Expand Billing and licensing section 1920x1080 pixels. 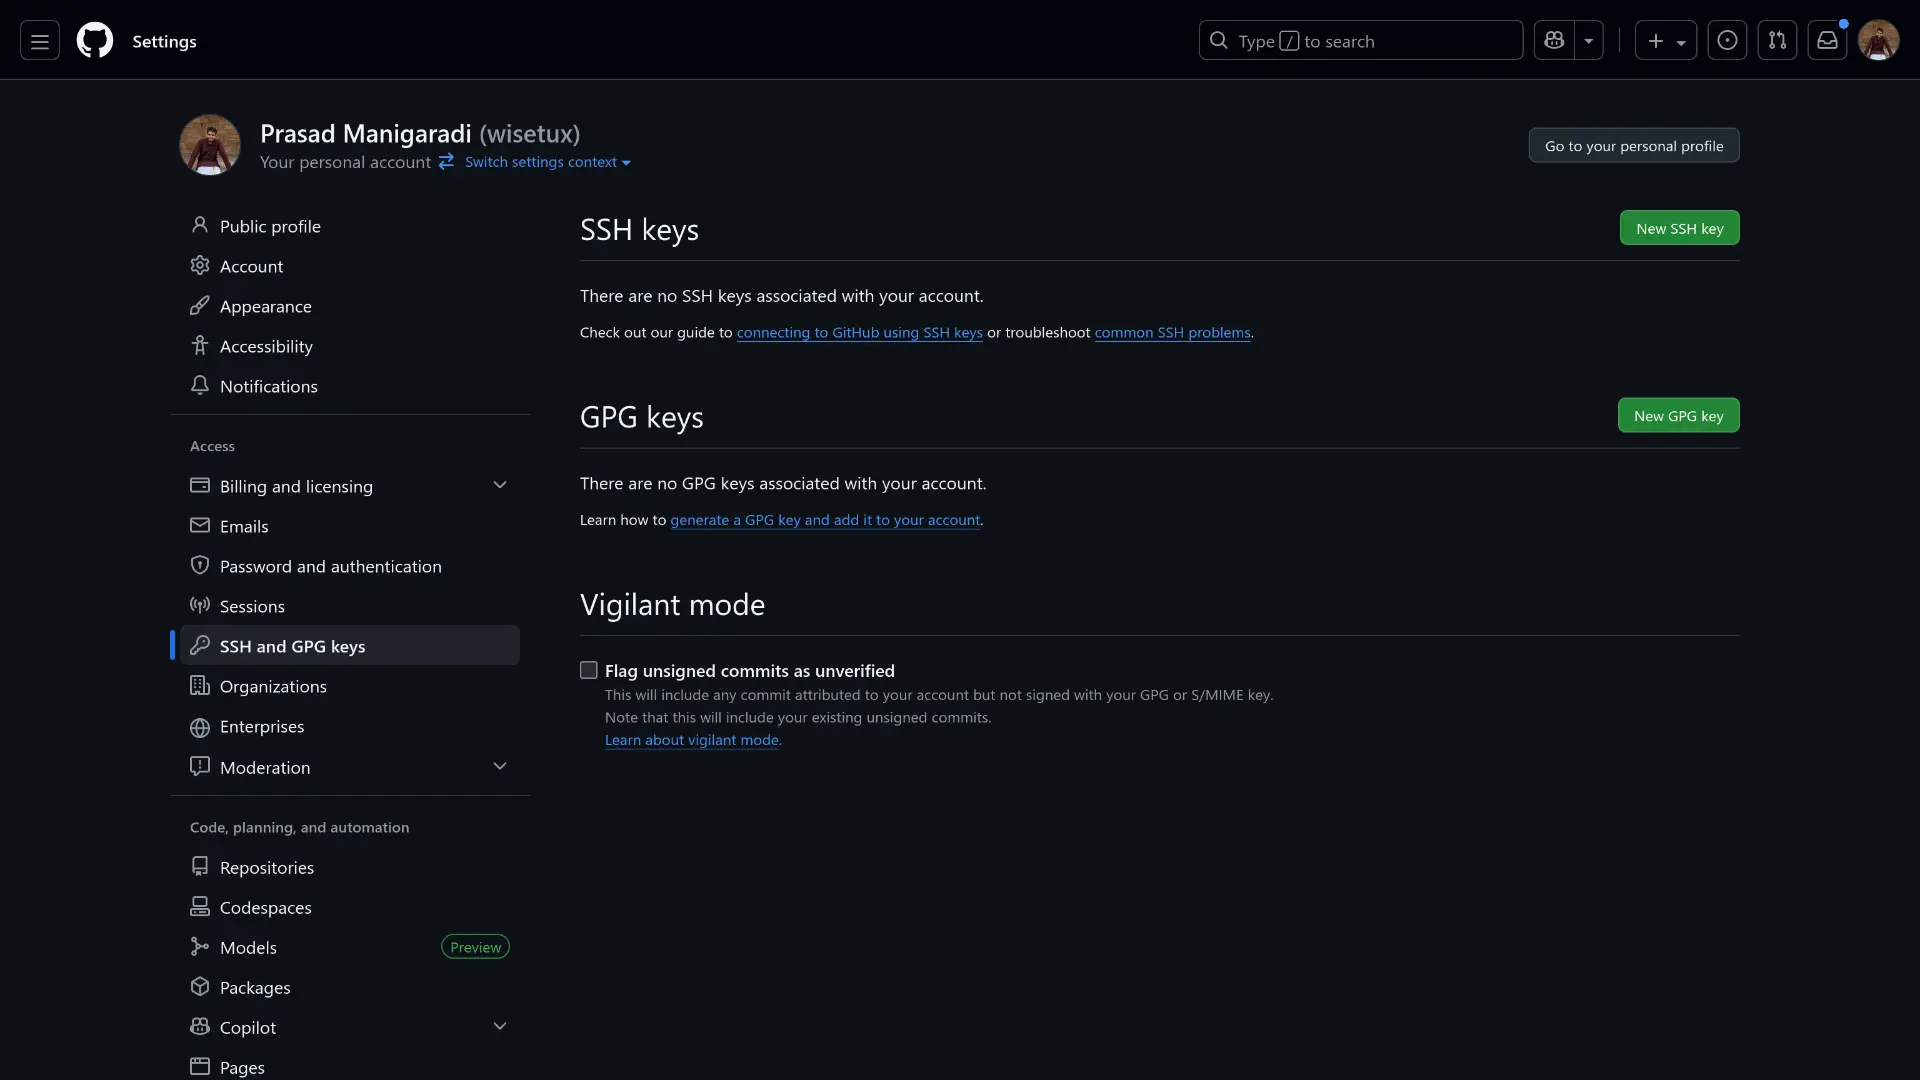(x=500, y=486)
